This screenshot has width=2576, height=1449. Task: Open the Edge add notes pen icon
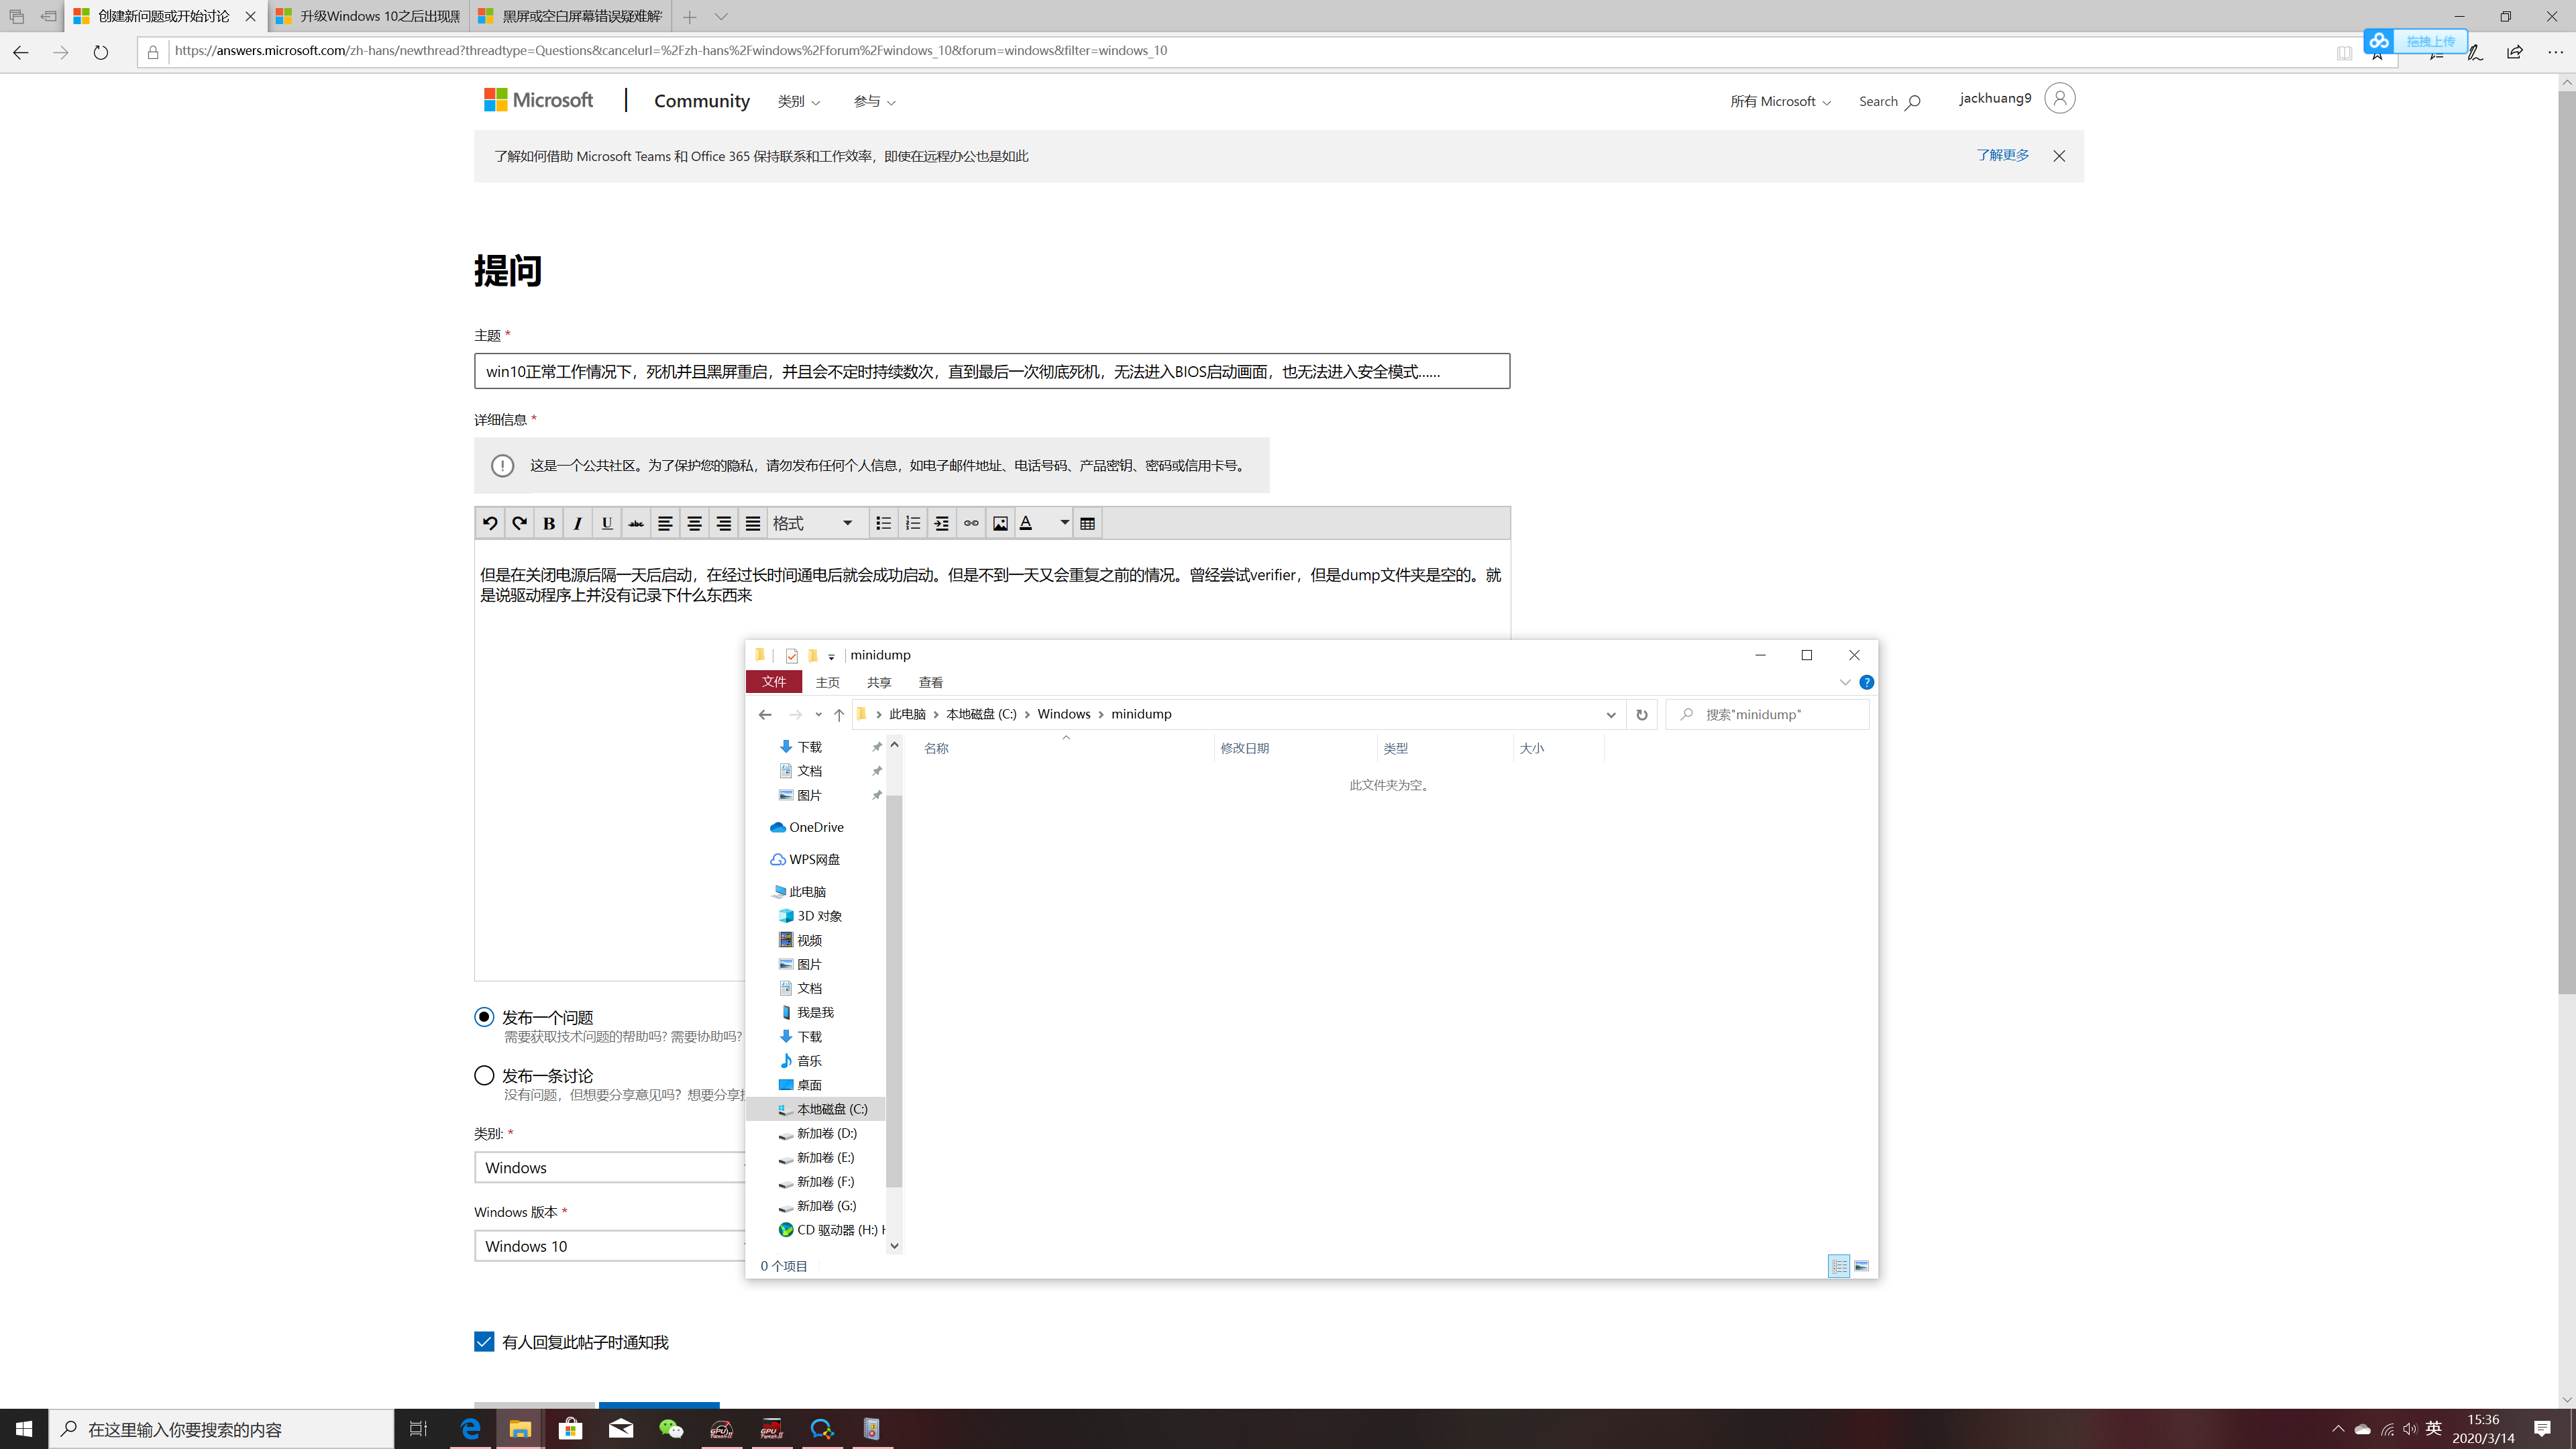coord(2475,52)
